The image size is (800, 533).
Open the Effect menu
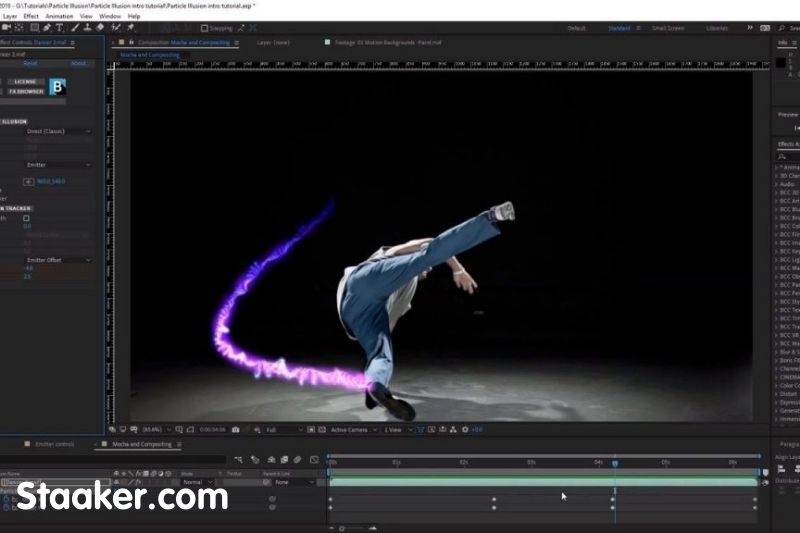[31, 16]
